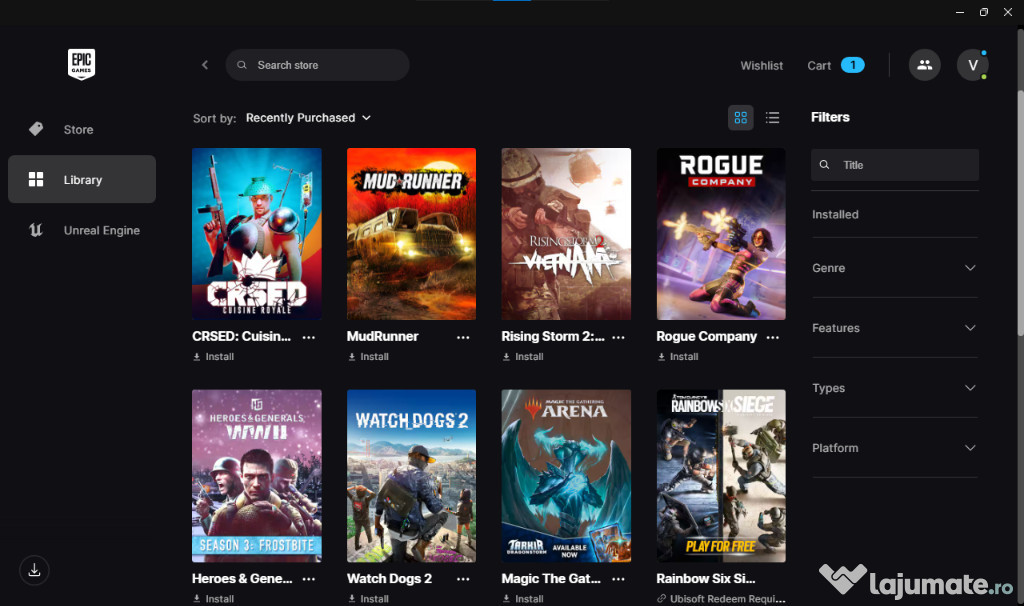The height and width of the screenshot is (606, 1024).
Task: Open the Rogue Company cover thumbnail
Action: click(721, 234)
